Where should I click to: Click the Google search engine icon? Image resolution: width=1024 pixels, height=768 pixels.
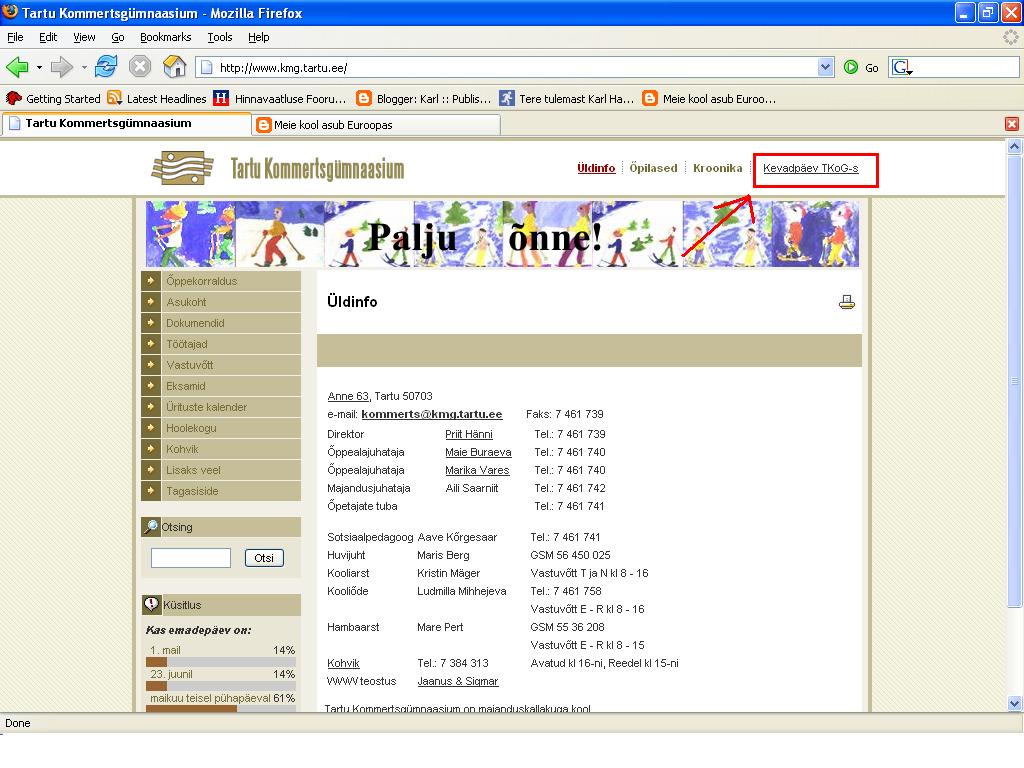pyautogui.click(x=902, y=67)
